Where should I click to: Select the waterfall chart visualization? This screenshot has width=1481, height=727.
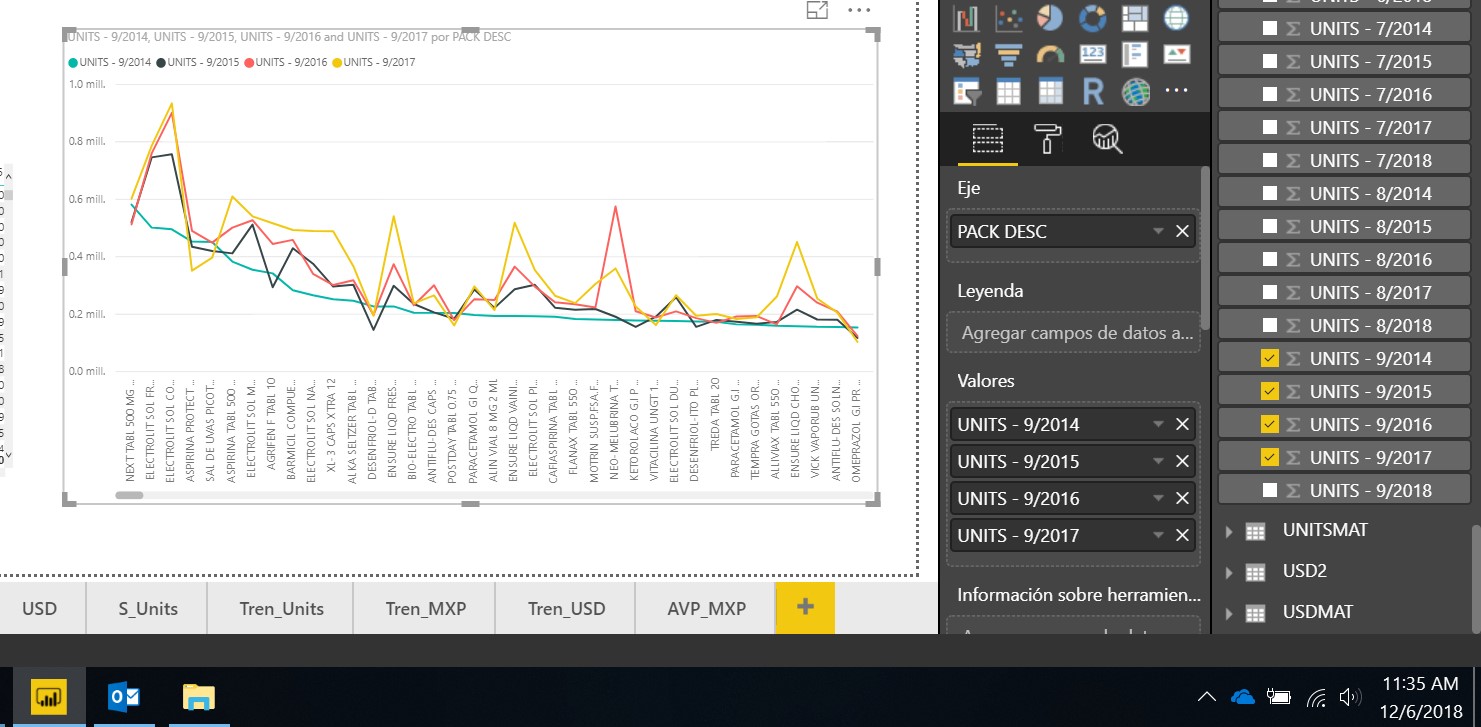[x=967, y=18]
